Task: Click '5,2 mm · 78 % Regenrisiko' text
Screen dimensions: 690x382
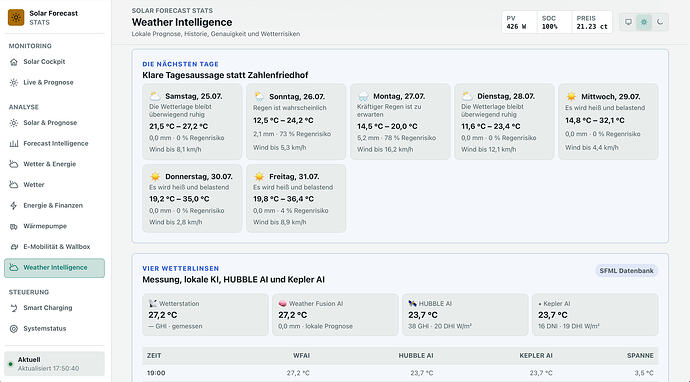Action: (x=396, y=138)
